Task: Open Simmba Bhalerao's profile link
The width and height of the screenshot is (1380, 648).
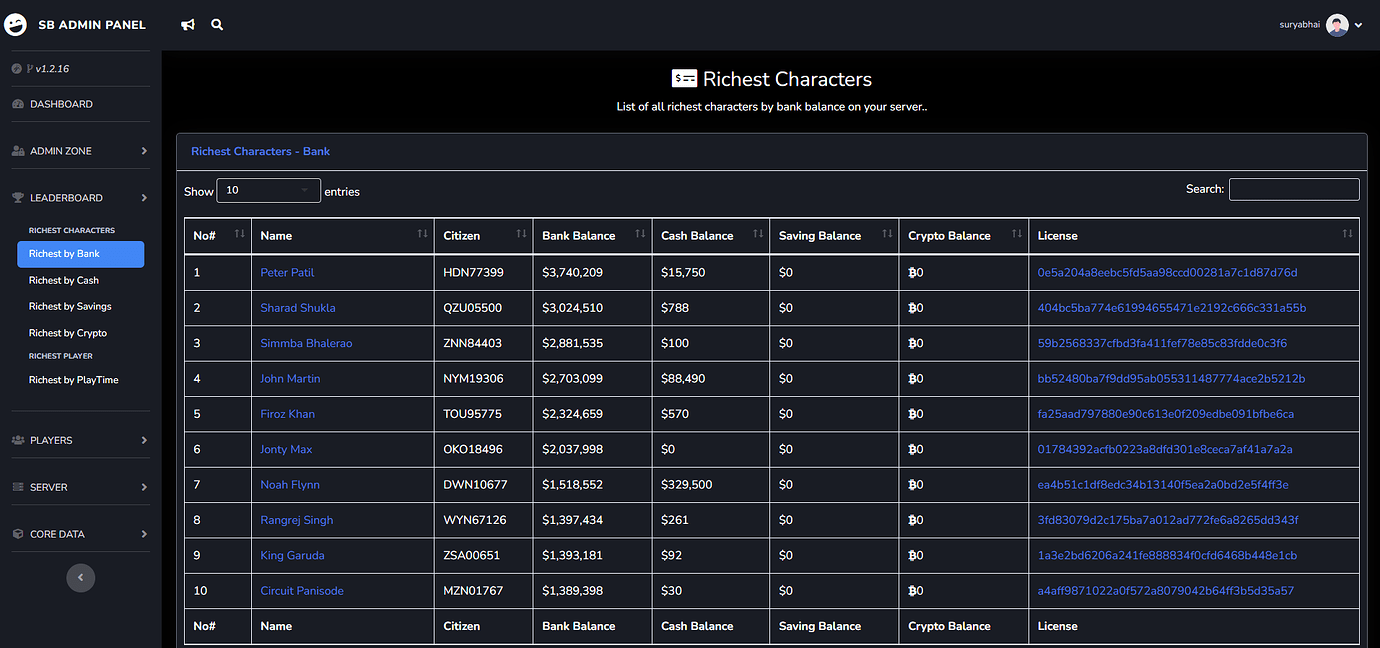Action: coord(306,343)
